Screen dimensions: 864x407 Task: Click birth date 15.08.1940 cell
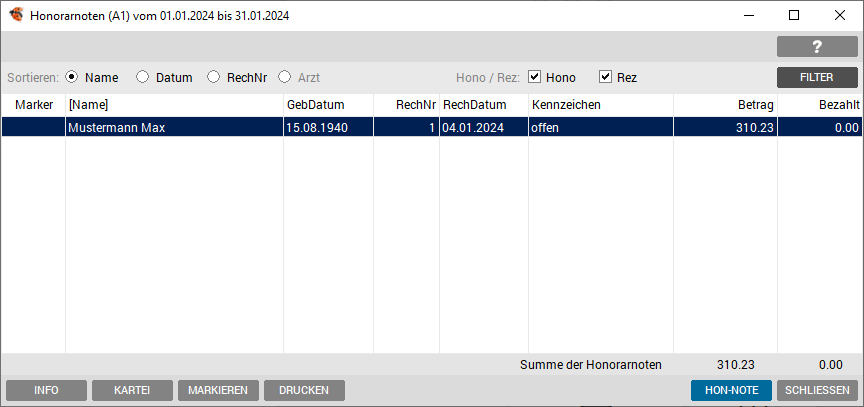[x=328, y=128]
